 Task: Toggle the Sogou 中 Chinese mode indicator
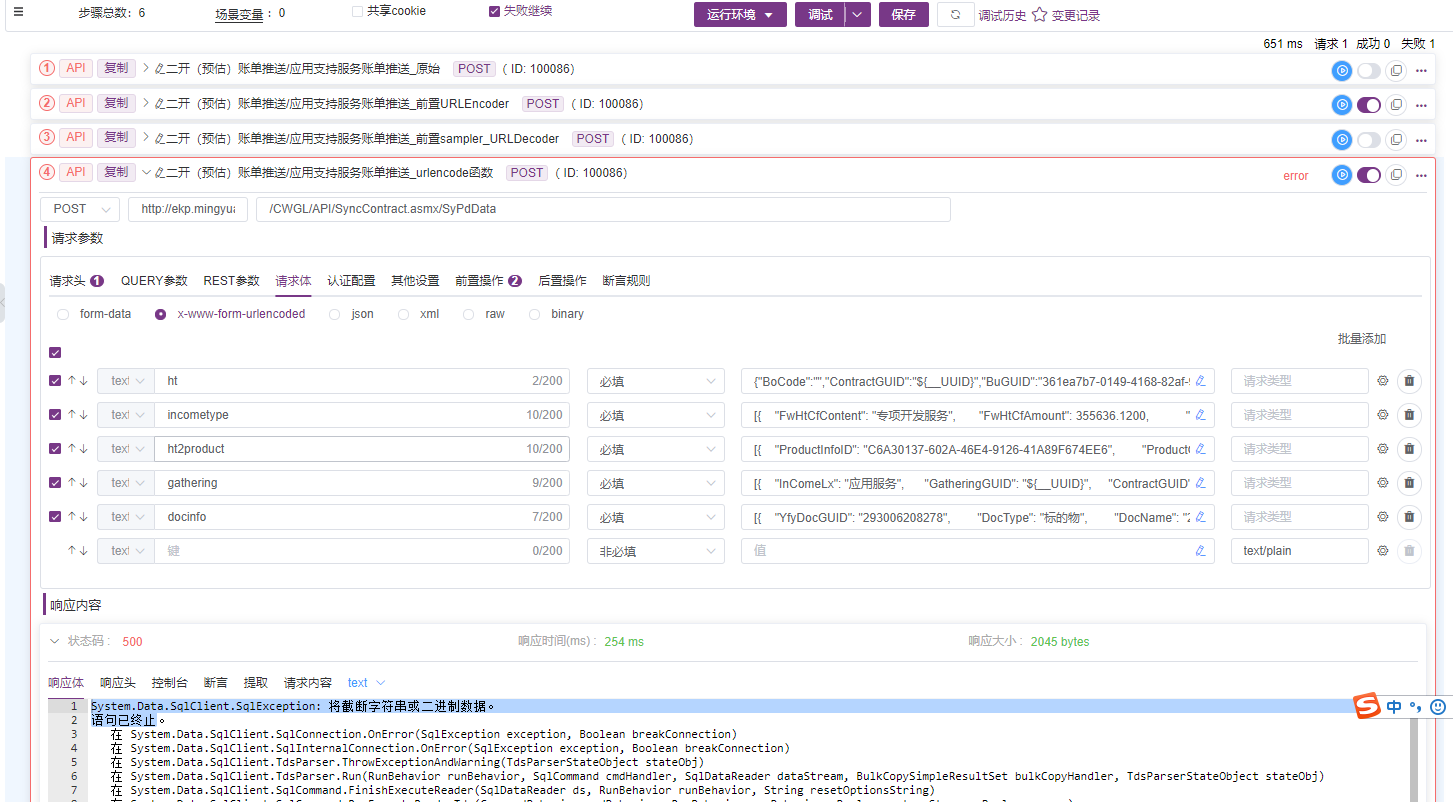coord(1394,707)
